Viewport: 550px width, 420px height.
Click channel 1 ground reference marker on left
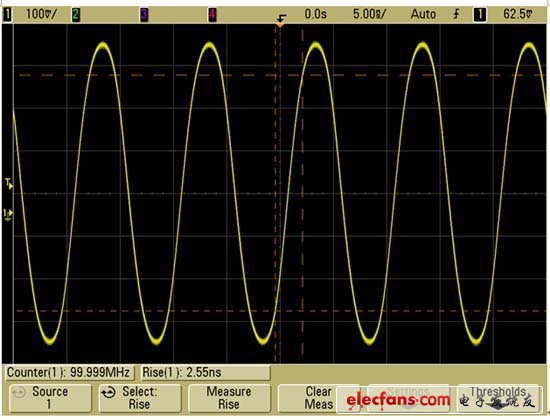tap(8, 215)
